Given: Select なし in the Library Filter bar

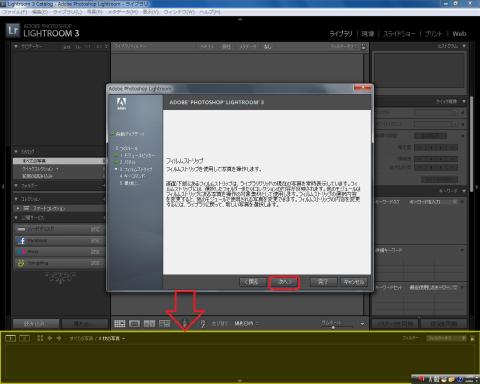Looking at the screenshot, I should pos(267,47).
